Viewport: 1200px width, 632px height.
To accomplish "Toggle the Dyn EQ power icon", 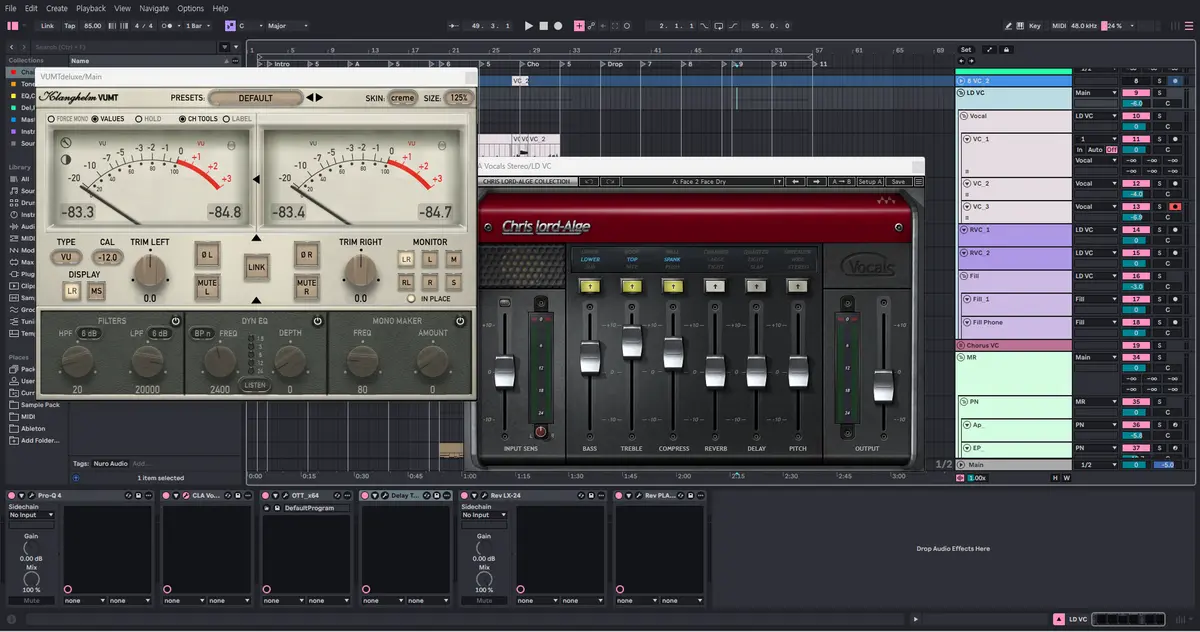I will (318, 321).
